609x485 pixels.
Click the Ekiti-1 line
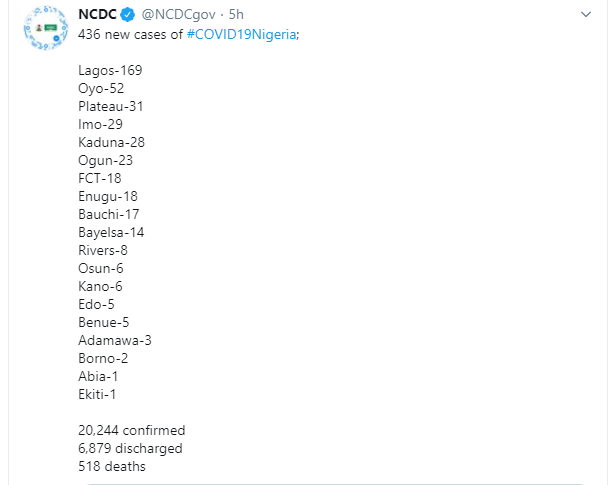99,394
